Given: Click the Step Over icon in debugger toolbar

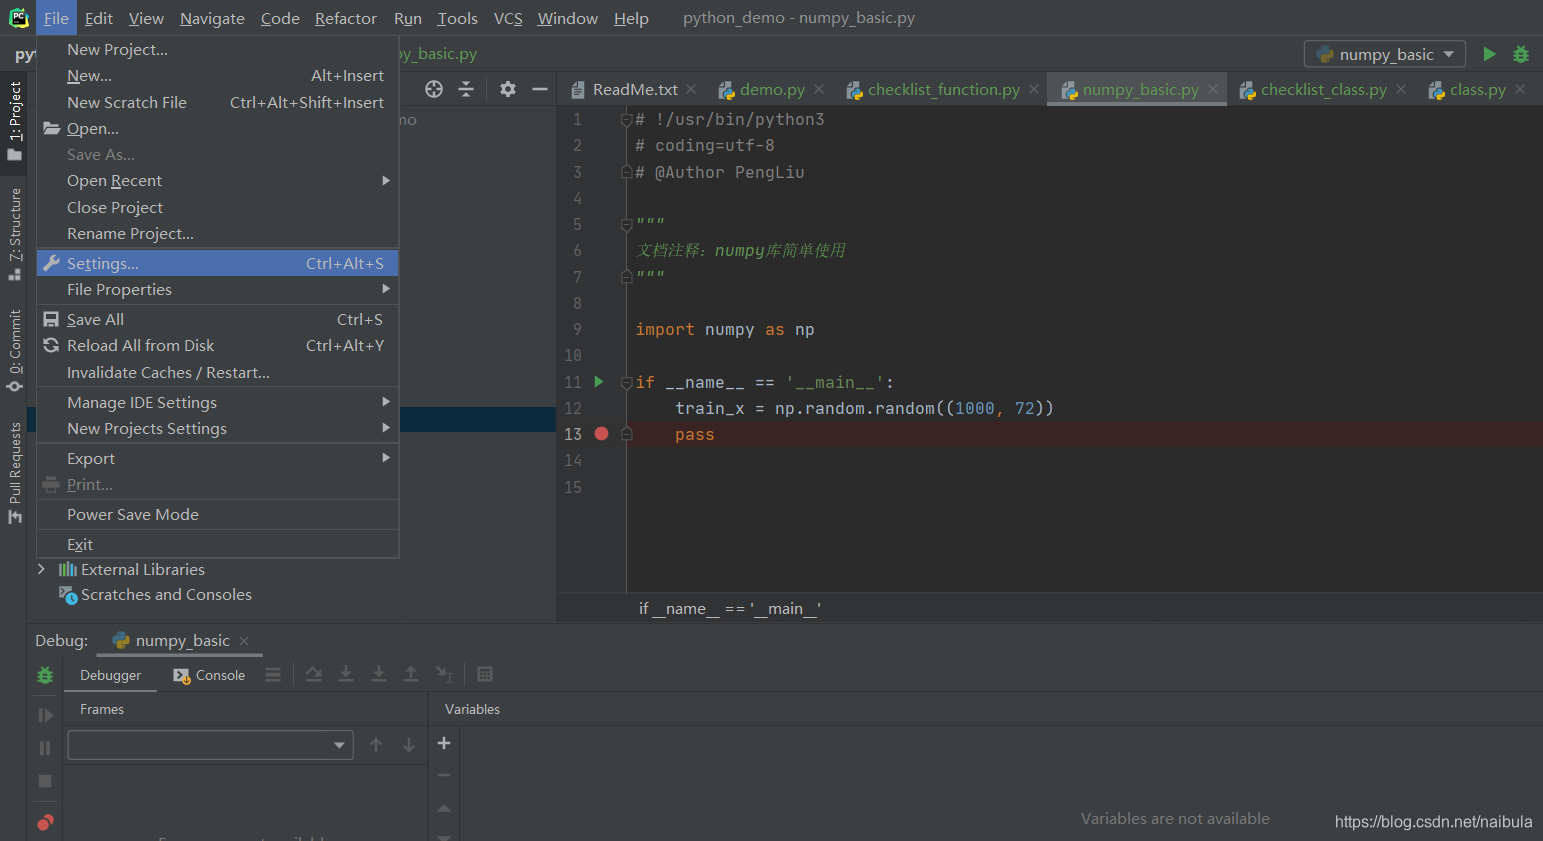Looking at the screenshot, I should [x=314, y=674].
